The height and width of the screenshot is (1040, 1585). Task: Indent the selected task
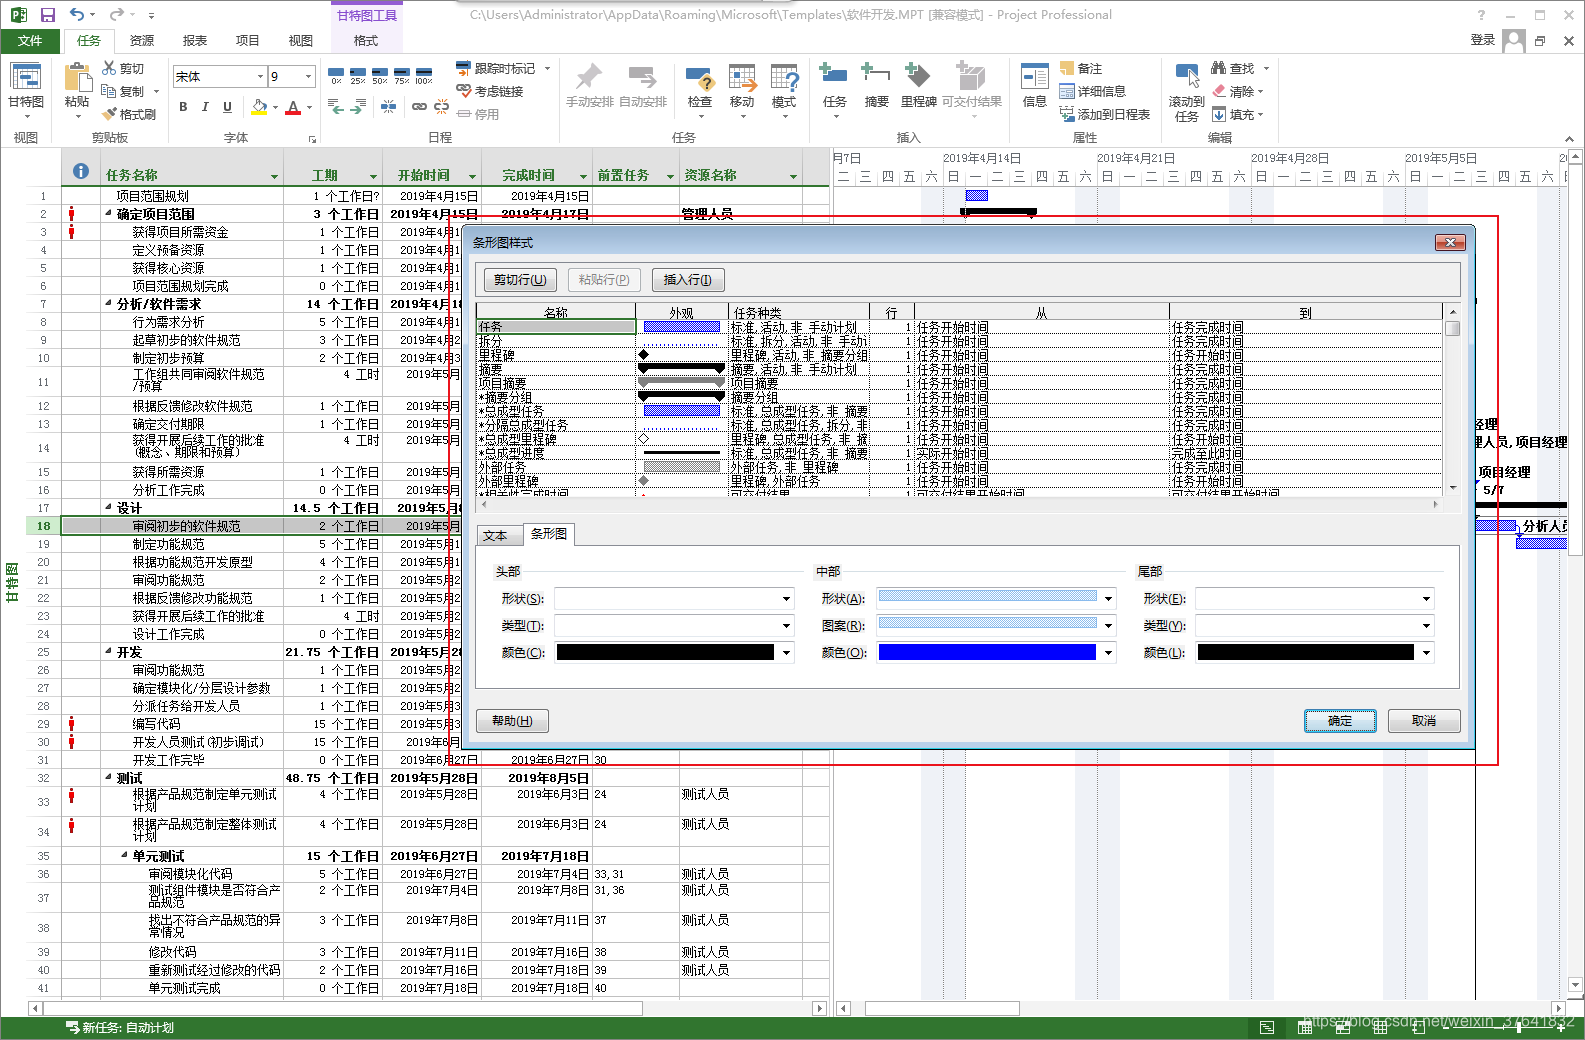pos(358,107)
